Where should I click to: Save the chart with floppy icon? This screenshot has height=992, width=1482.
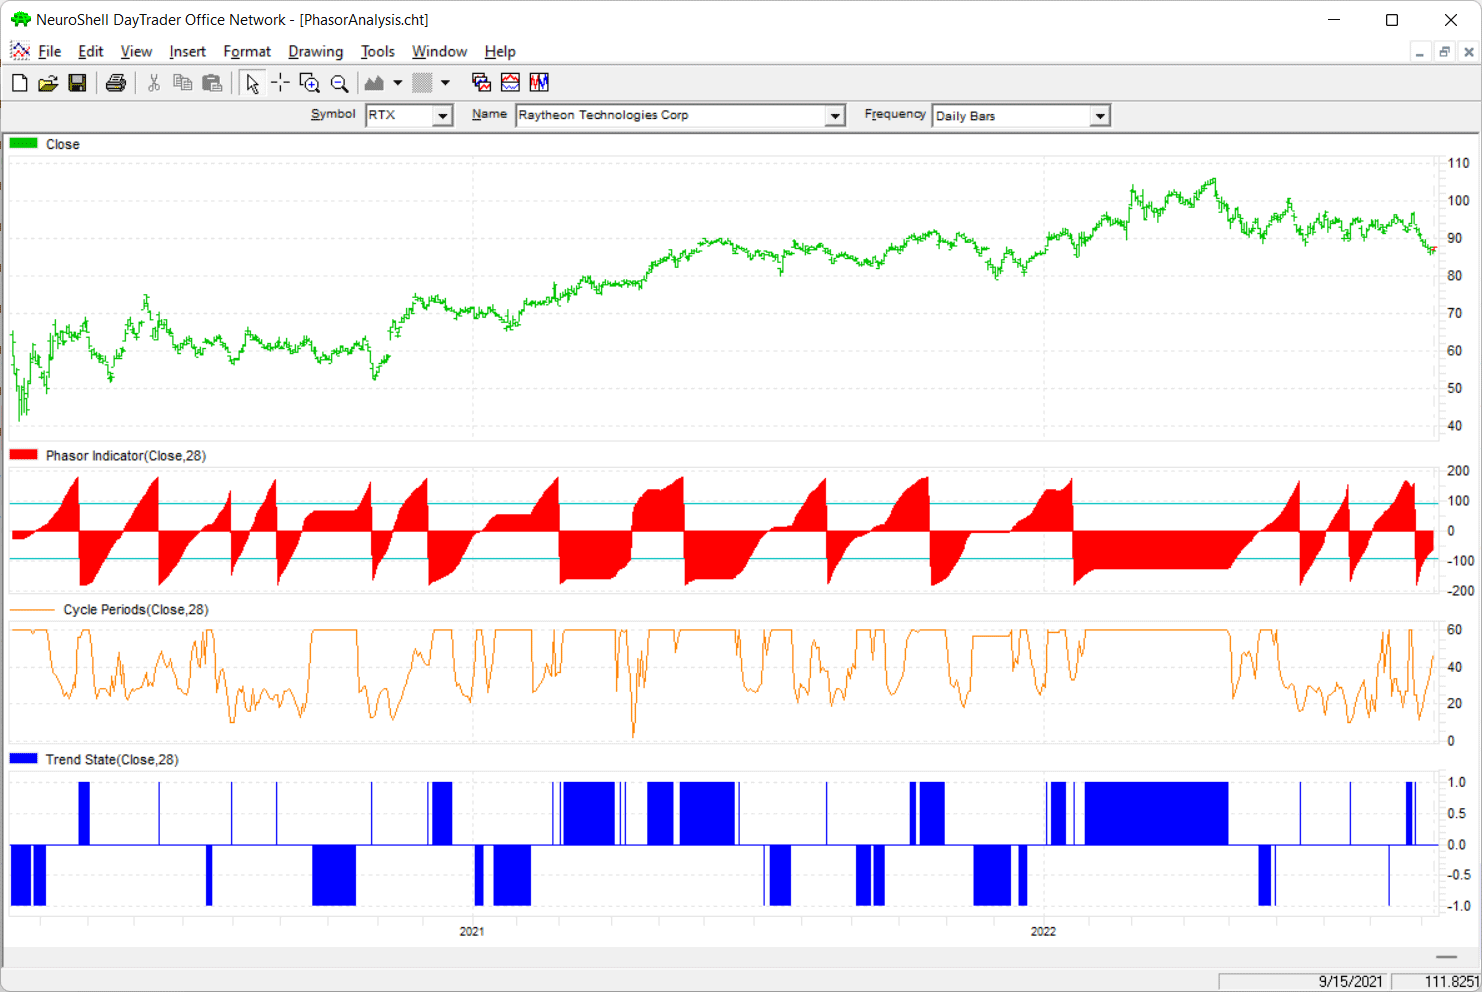point(77,83)
